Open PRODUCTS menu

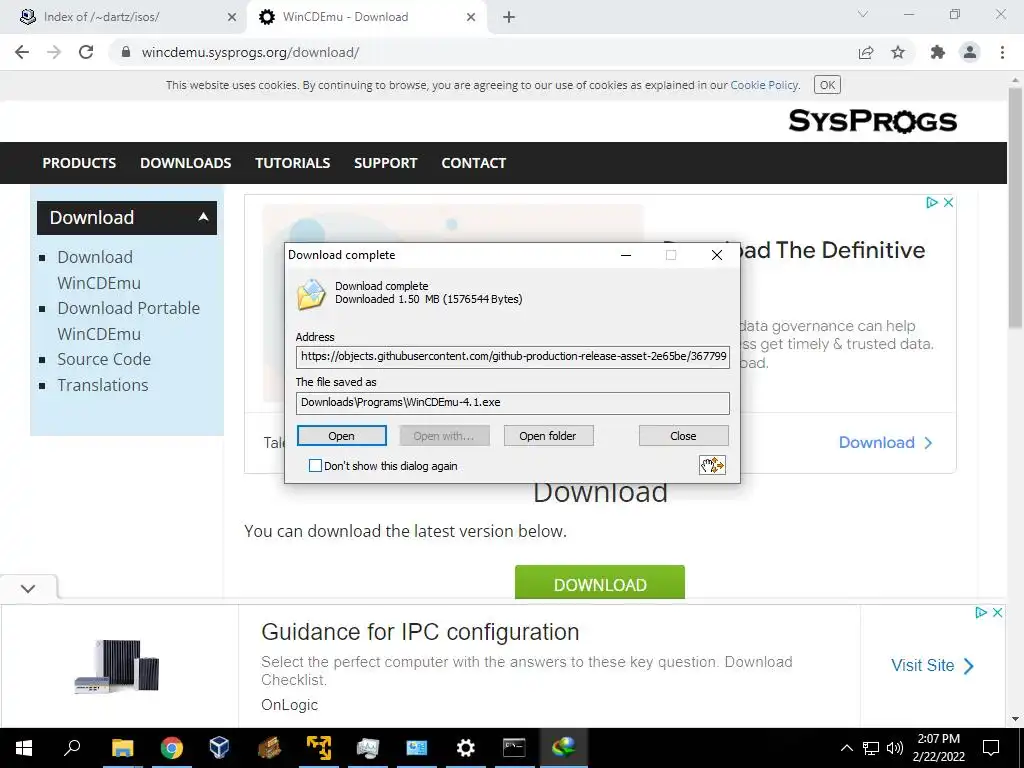[x=79, y=163]
